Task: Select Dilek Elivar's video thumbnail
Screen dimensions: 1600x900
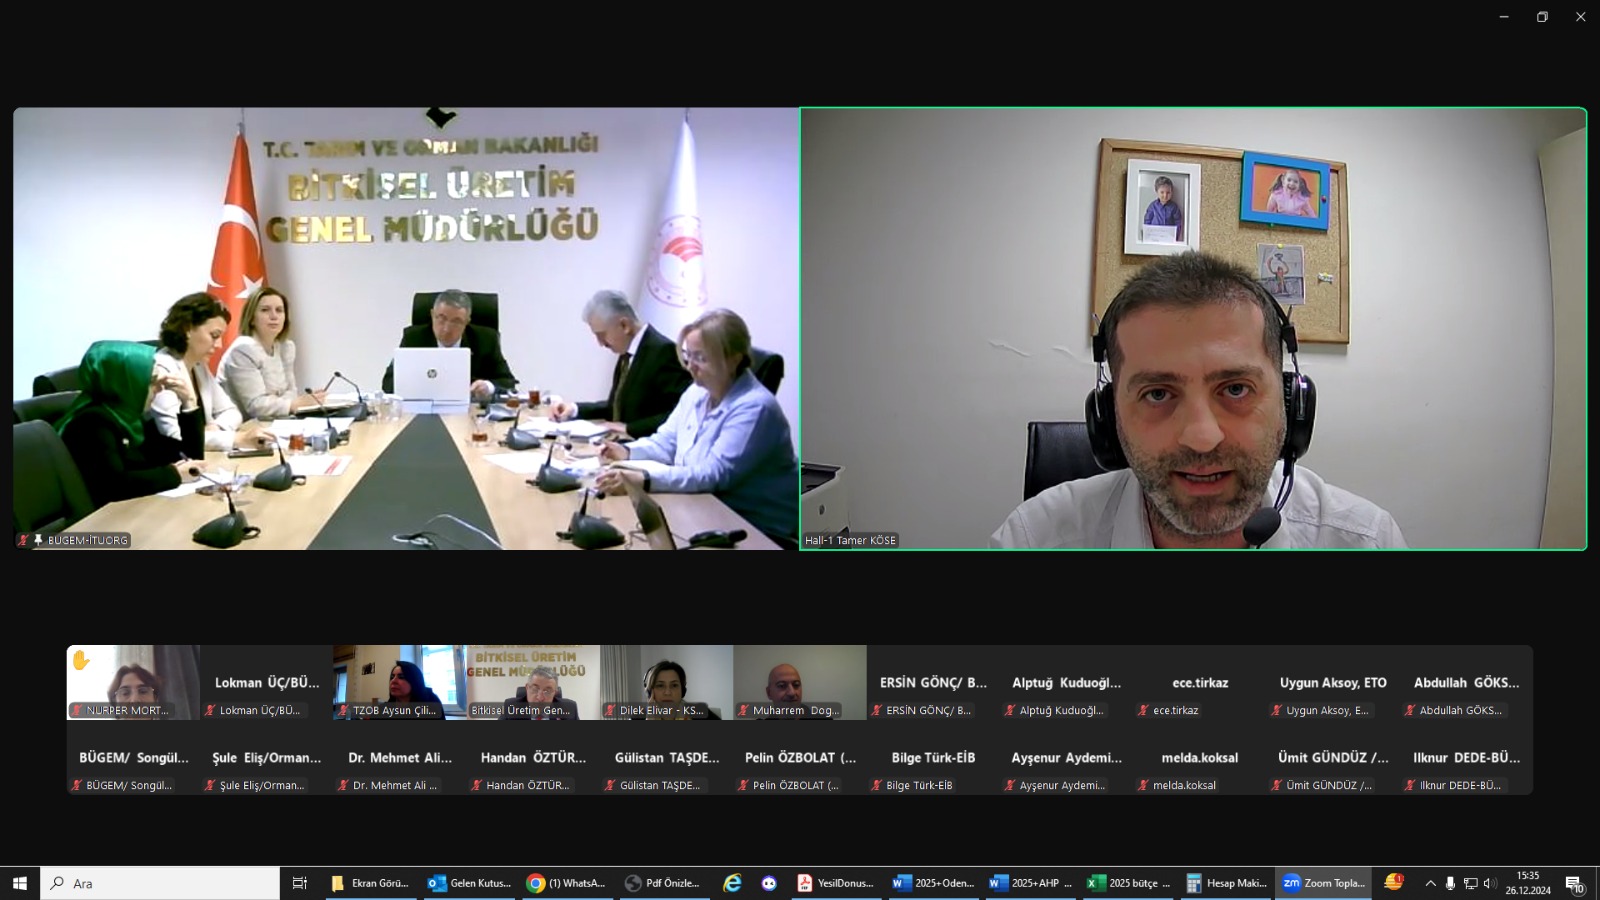Action: pos(666,682)
